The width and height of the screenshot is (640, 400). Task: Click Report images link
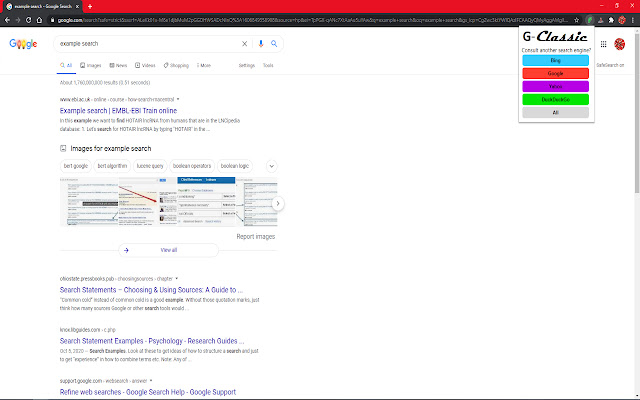(x=256, y=236)
